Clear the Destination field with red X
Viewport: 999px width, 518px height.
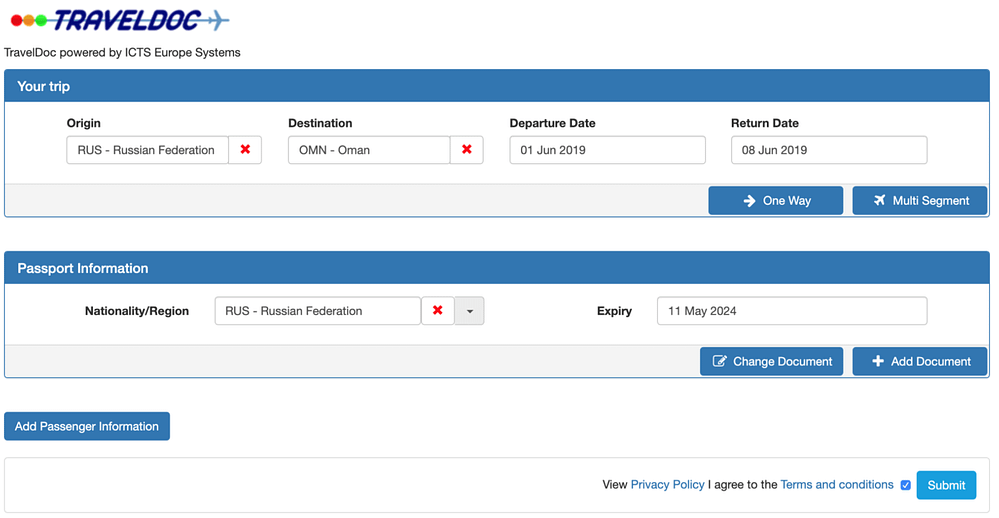pyautogui.click(x=466, y=150)
